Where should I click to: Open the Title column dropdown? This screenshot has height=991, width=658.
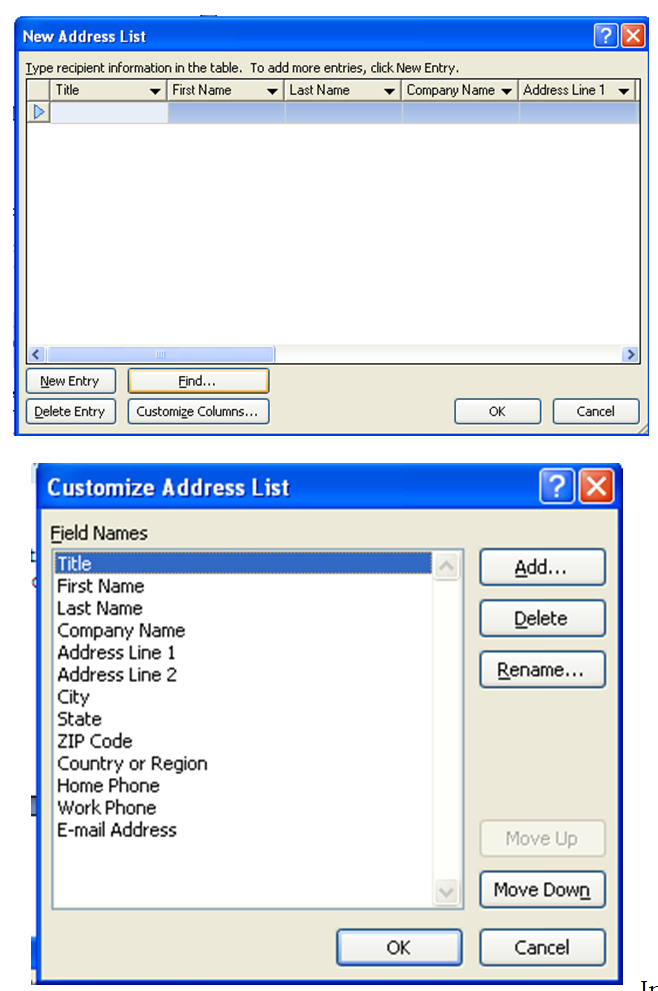(x=155, y=91)
